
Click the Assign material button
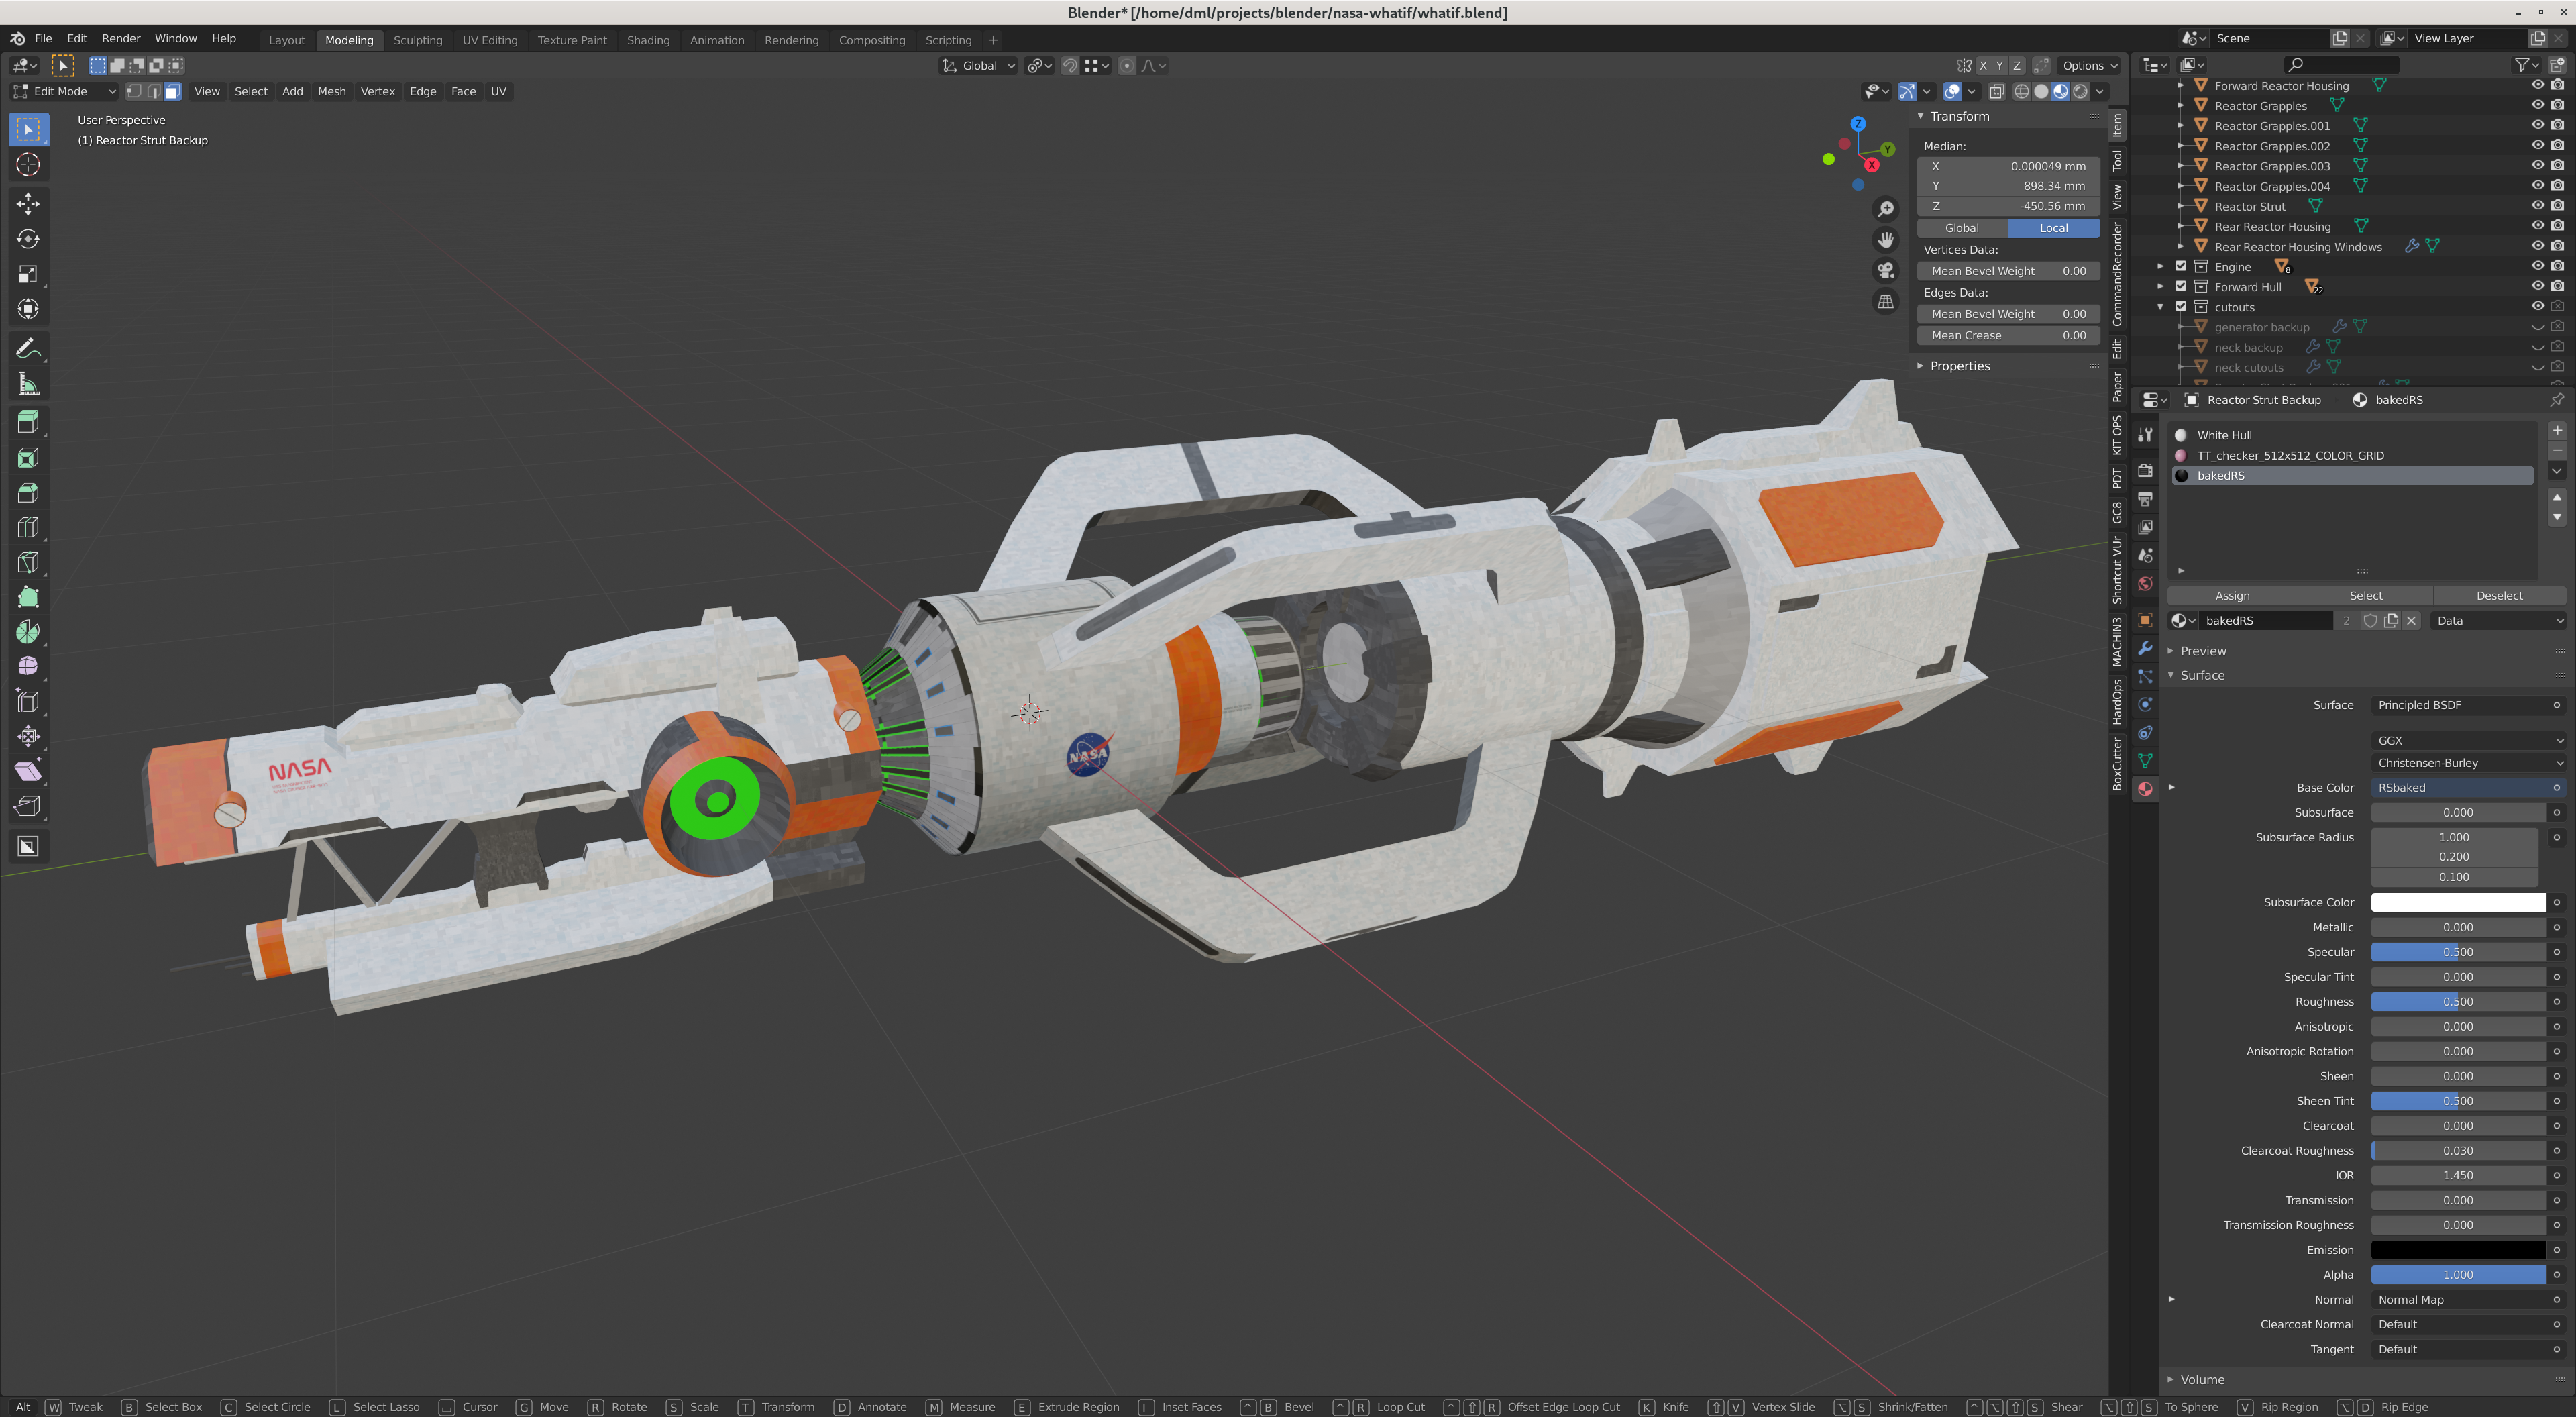pos(2232,596)
